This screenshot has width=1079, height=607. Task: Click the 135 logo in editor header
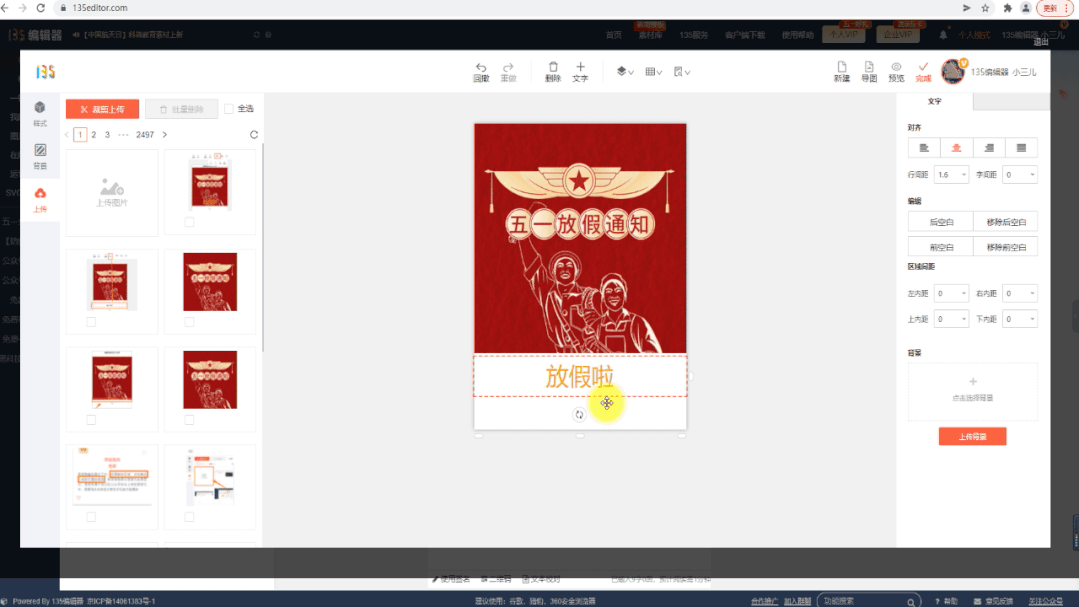[45, 72]
